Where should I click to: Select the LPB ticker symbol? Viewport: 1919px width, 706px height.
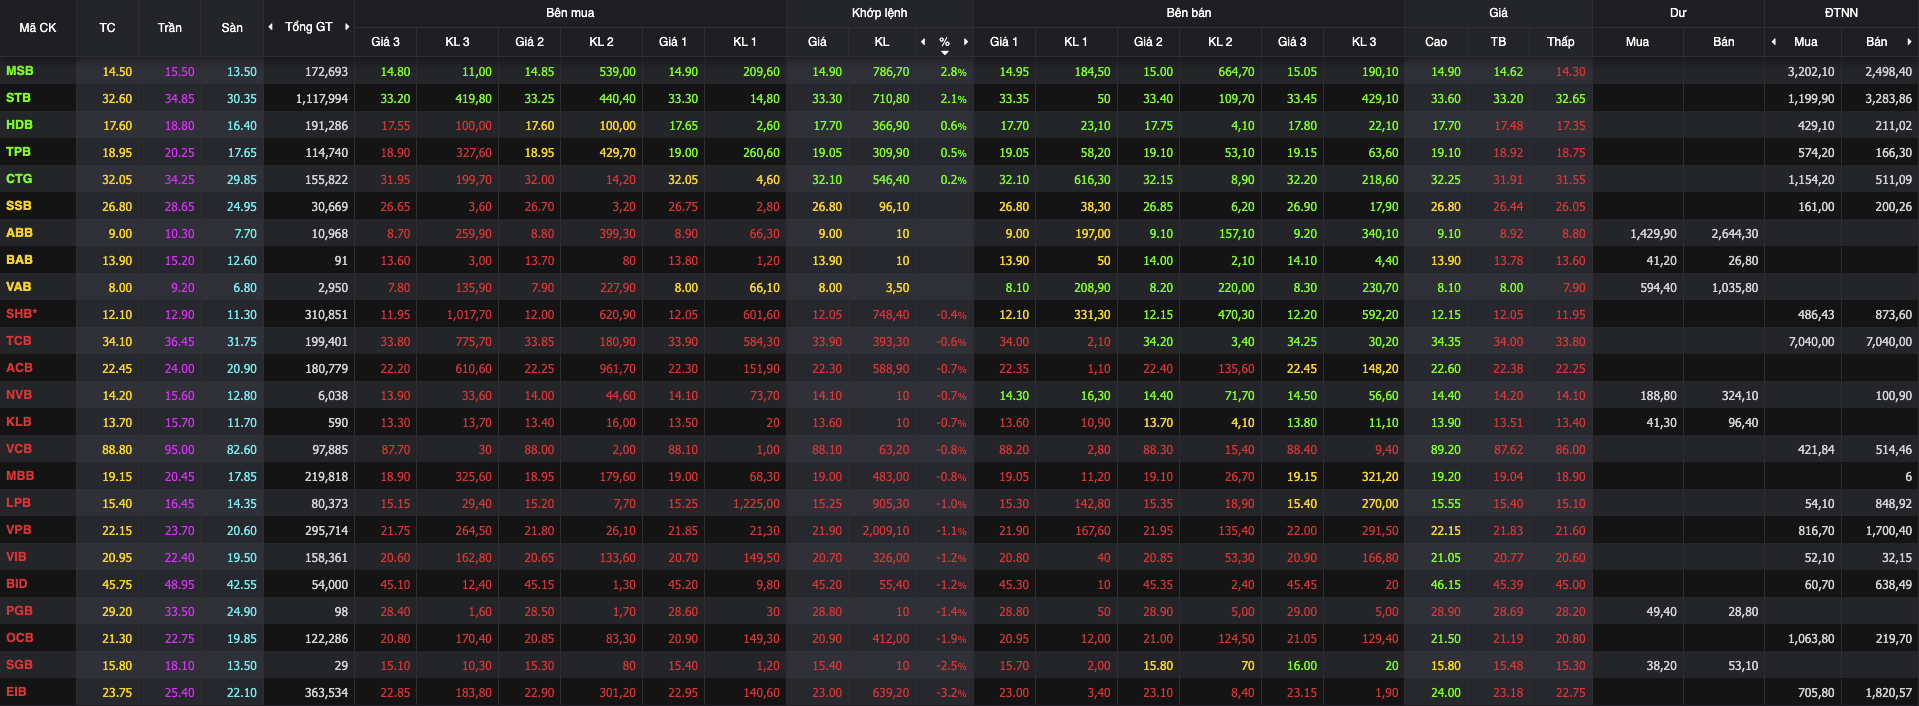[x=19, y=503]
